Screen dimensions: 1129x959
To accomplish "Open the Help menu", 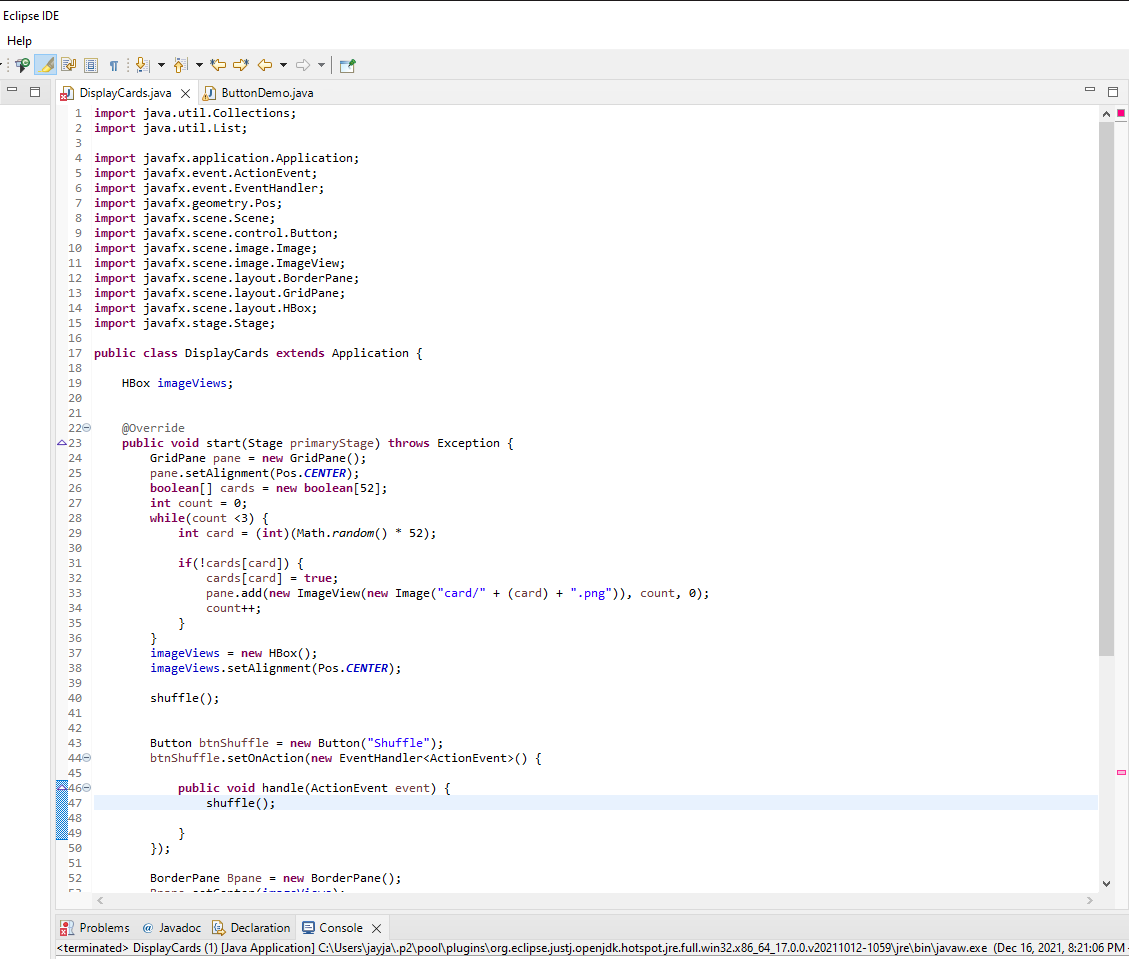I will pos(19,41).
